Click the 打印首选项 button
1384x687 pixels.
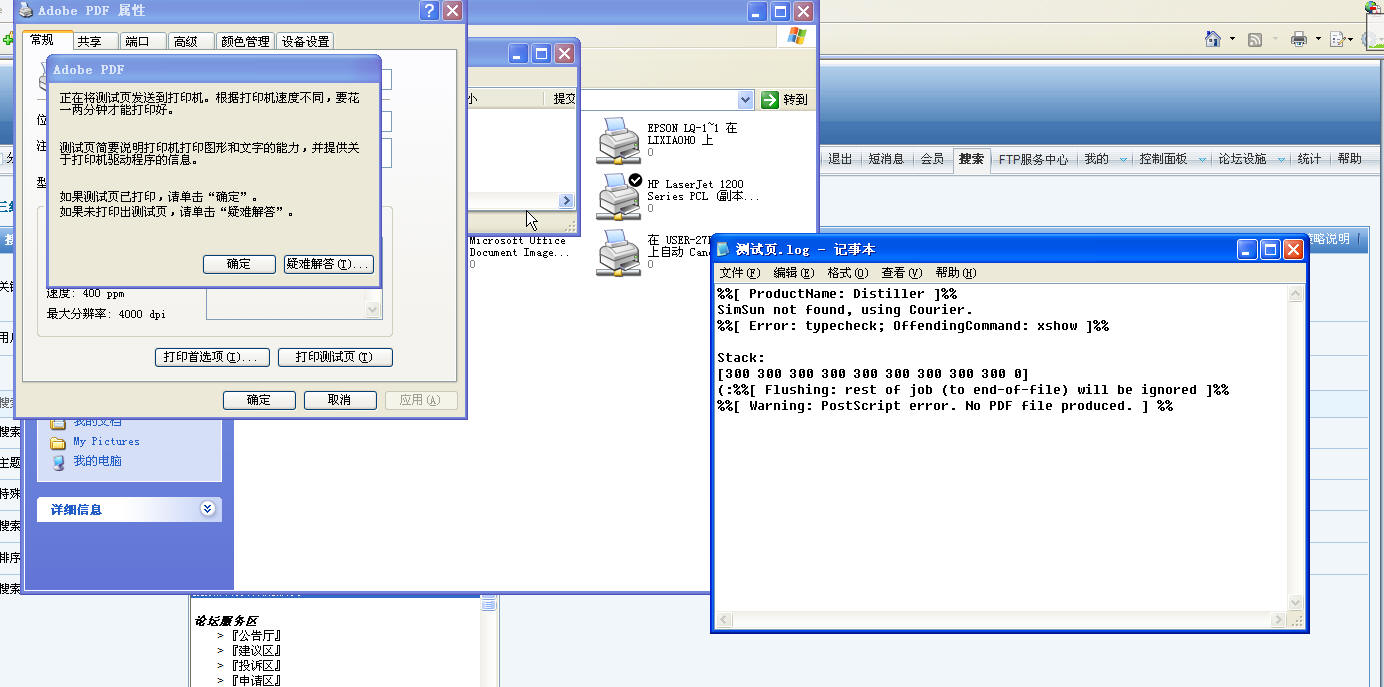(x=212, y=357)
